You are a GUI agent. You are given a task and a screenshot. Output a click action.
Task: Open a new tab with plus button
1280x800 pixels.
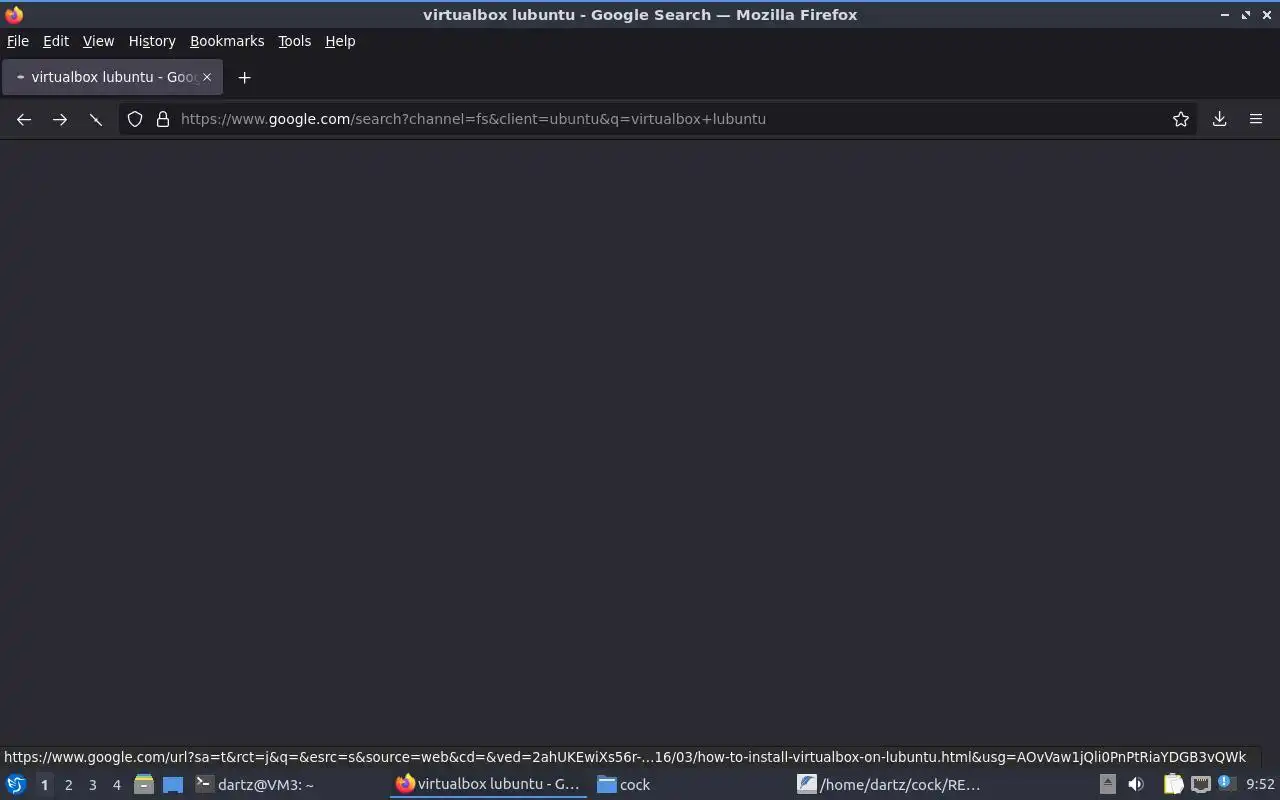click(244, 77)
